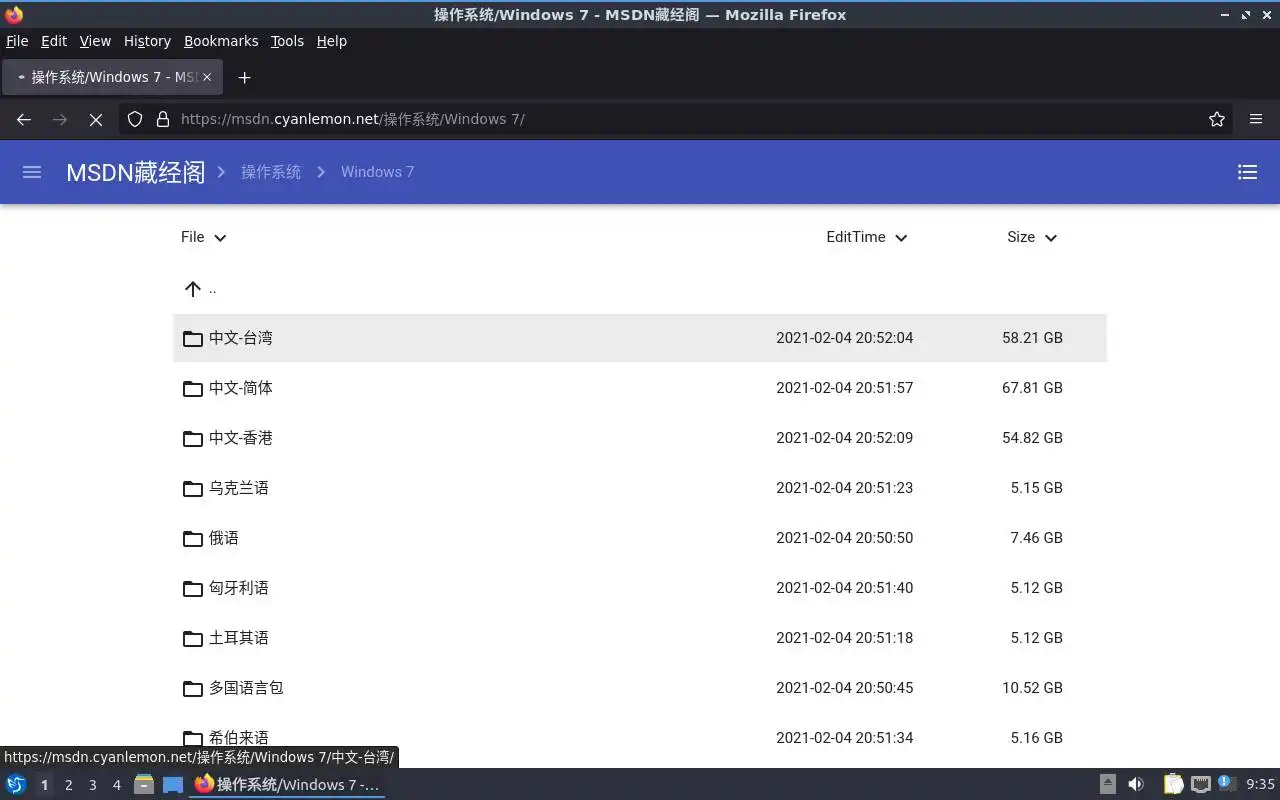
Task: Open the Edit menu
Action: 54,41
